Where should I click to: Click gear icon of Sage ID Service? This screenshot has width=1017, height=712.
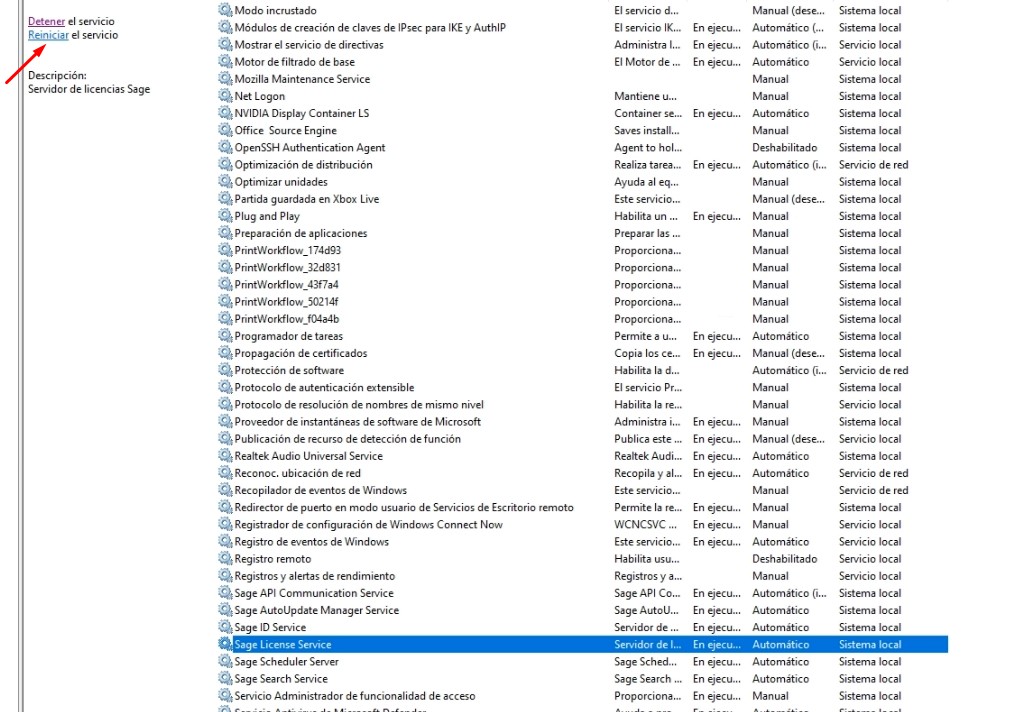[224, 627]
